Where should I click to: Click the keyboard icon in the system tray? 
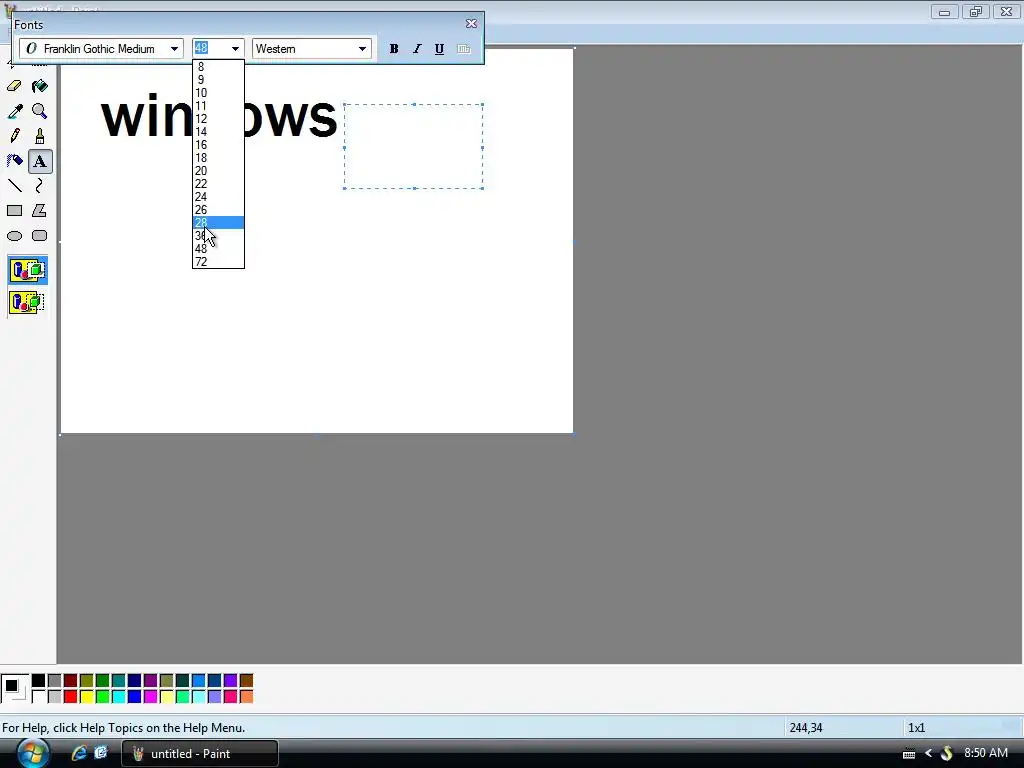click(908, 754)
